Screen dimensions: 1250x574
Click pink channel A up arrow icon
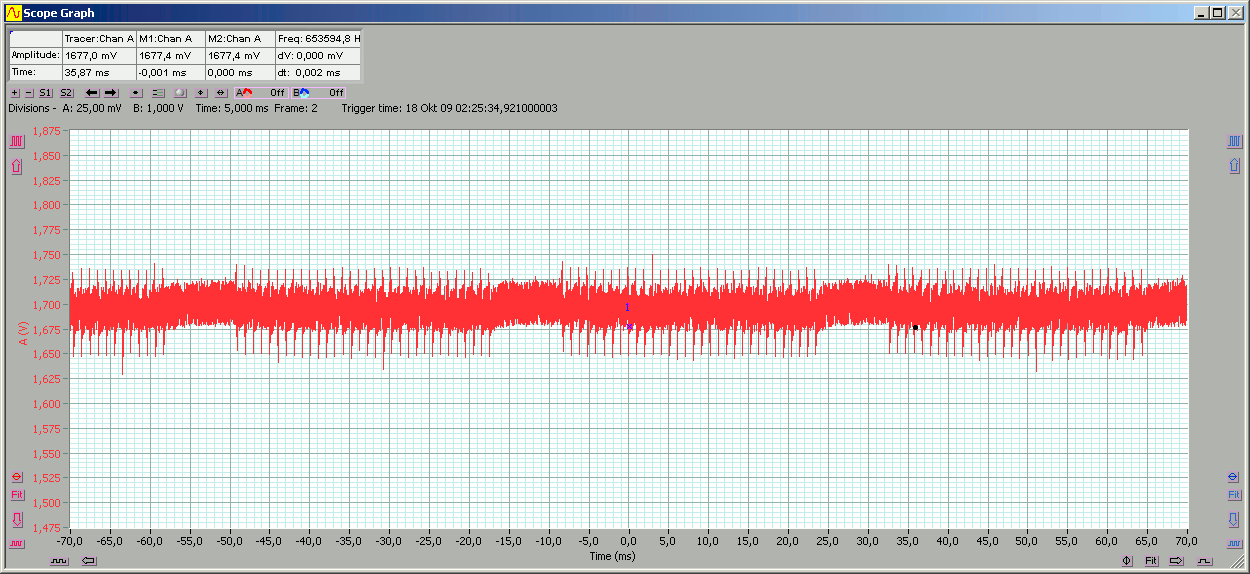coord(16,166)
